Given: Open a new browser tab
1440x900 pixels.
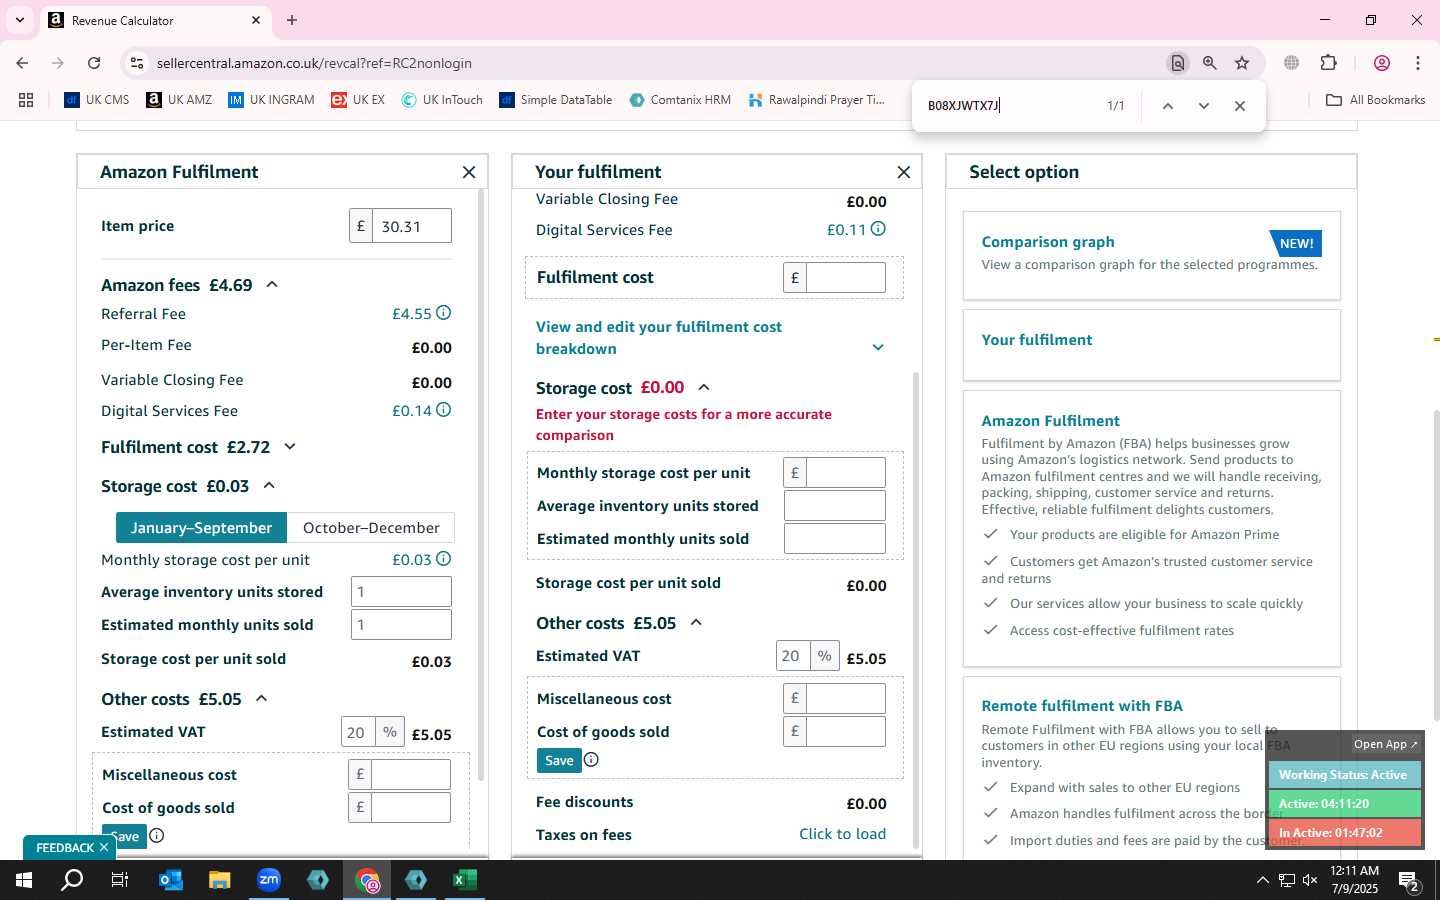Looking at the screenshot, I should [292, 20].
